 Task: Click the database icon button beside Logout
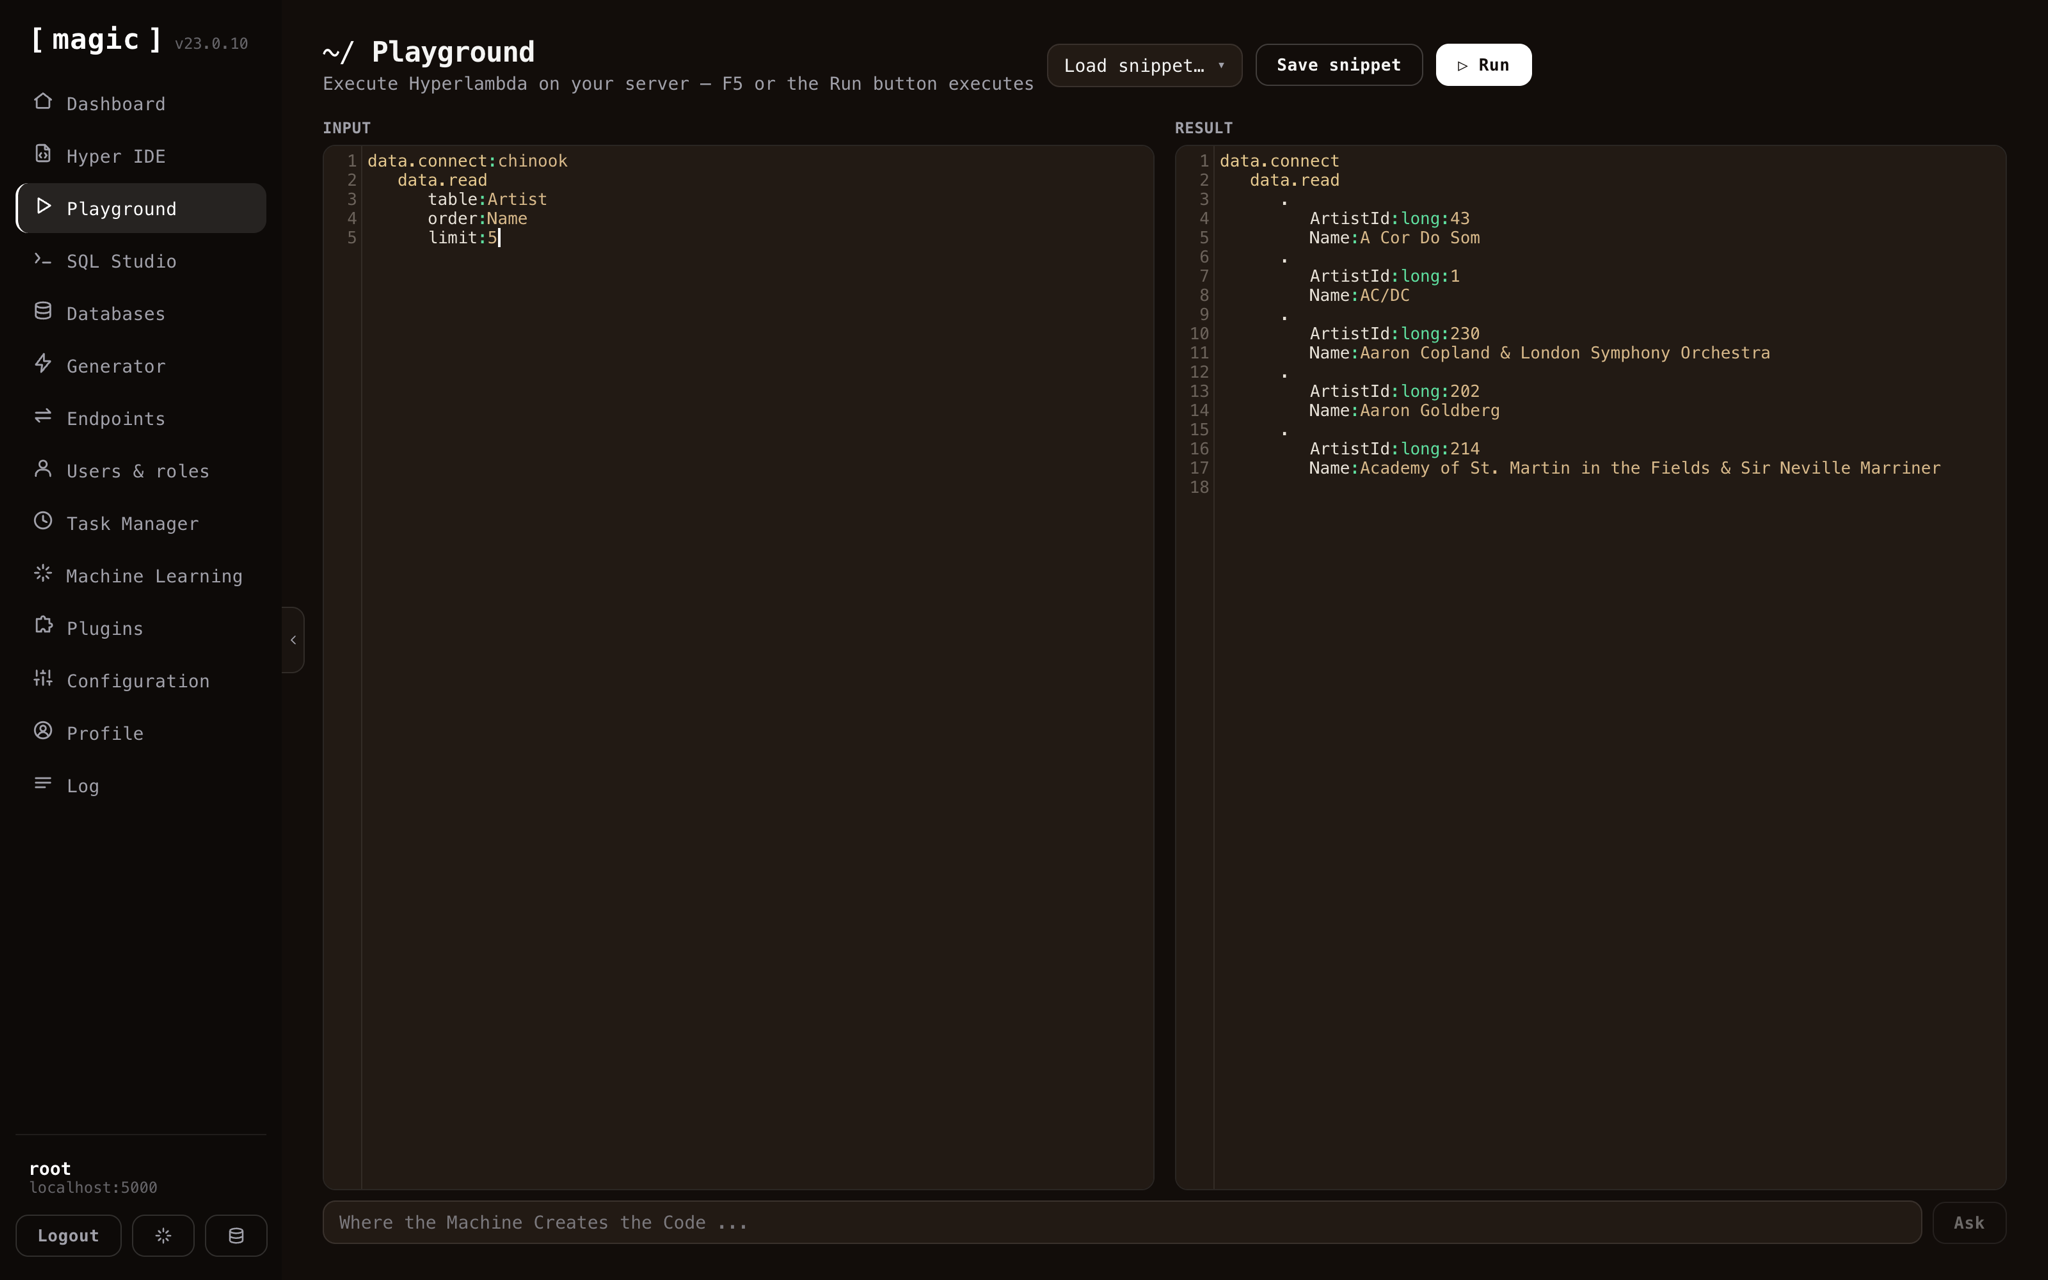coord(236,1236)
